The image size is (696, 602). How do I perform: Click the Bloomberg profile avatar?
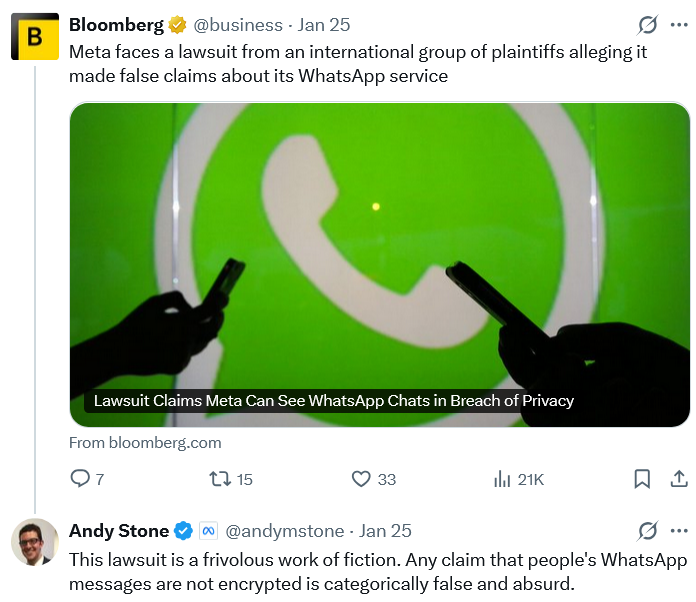click(x=35, y=36)
